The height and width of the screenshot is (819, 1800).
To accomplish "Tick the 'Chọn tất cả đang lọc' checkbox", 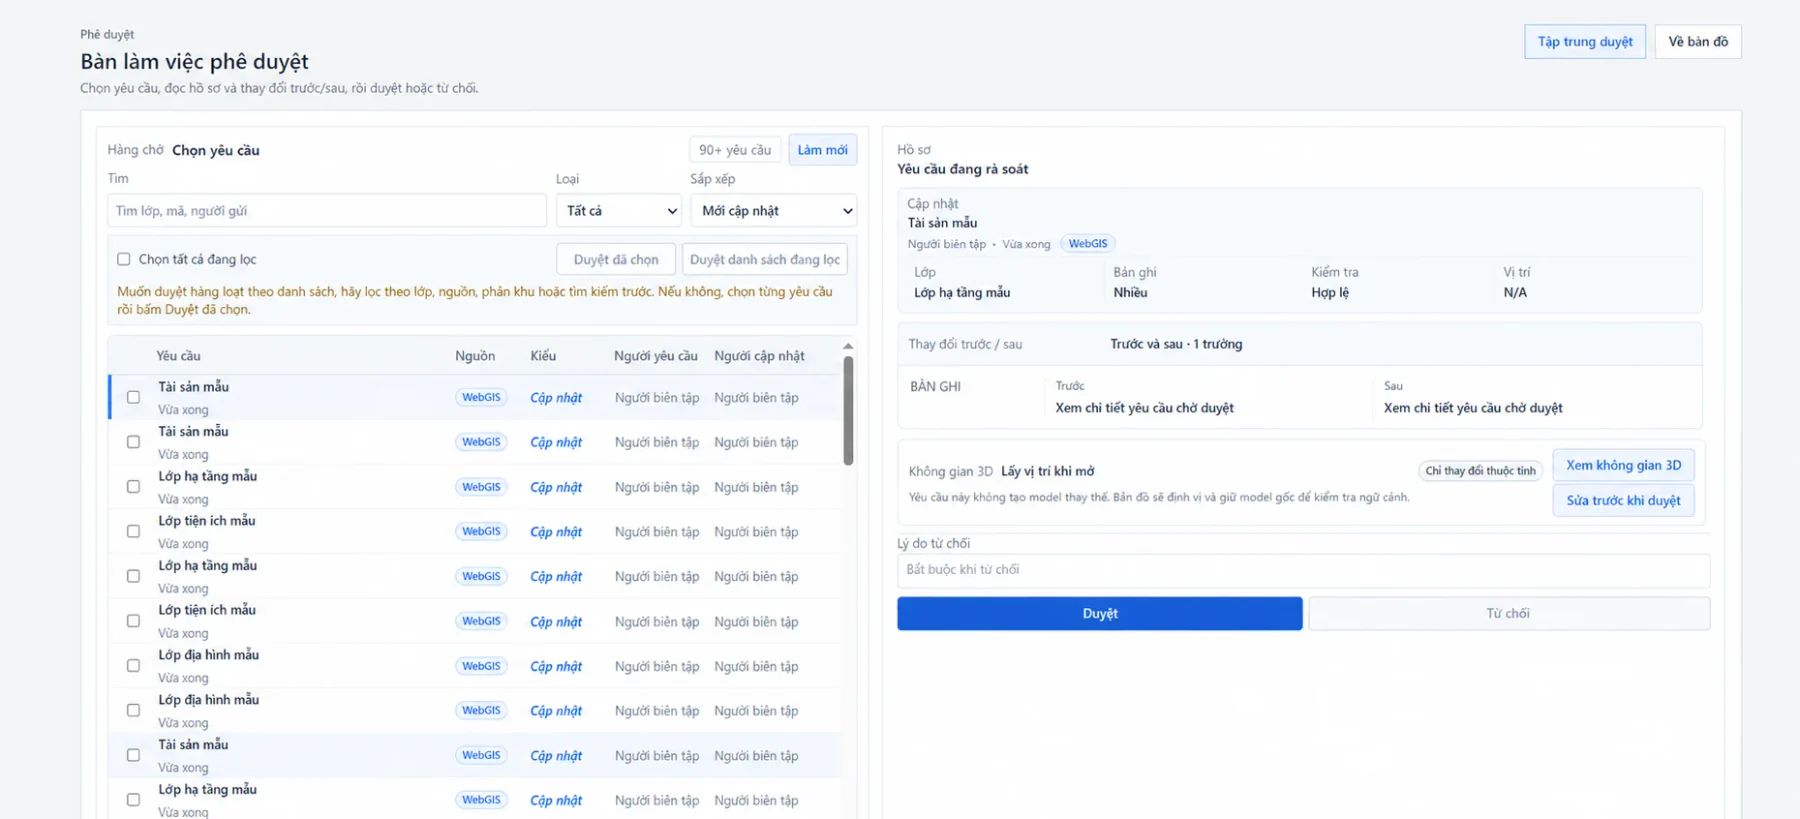I will click(124, 259).
